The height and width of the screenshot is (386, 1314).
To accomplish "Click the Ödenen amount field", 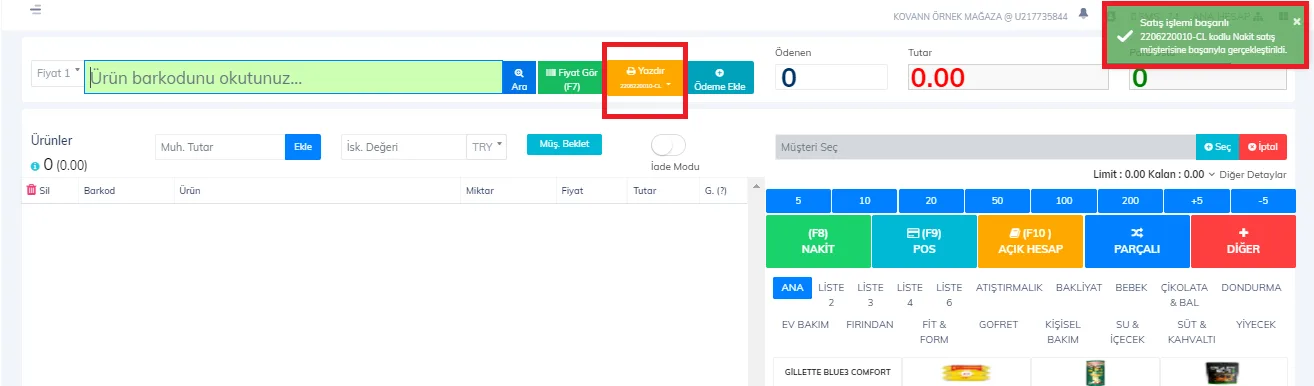I will 831,77.
